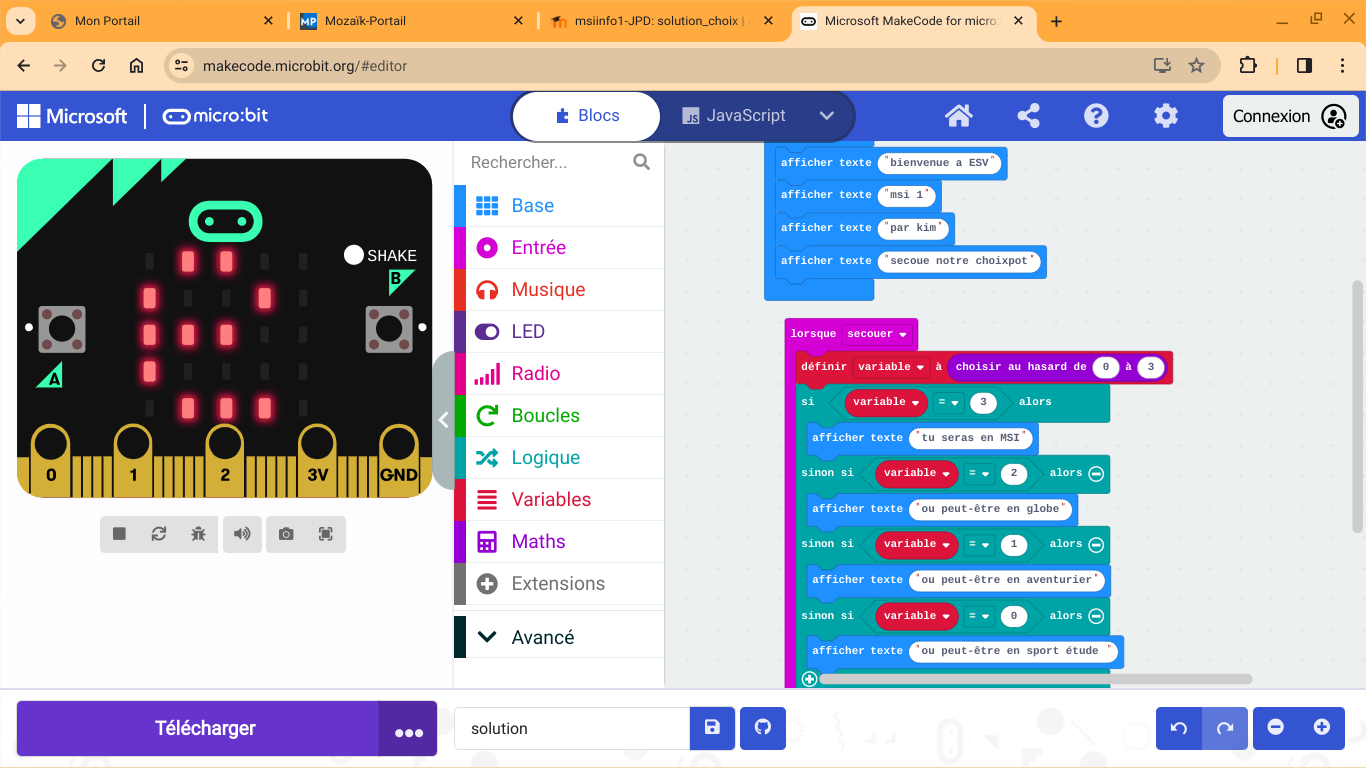Viewport: 1366px width, 768px height.
Task: Open variable dropdown in définir block
Action: pos(892,367)
